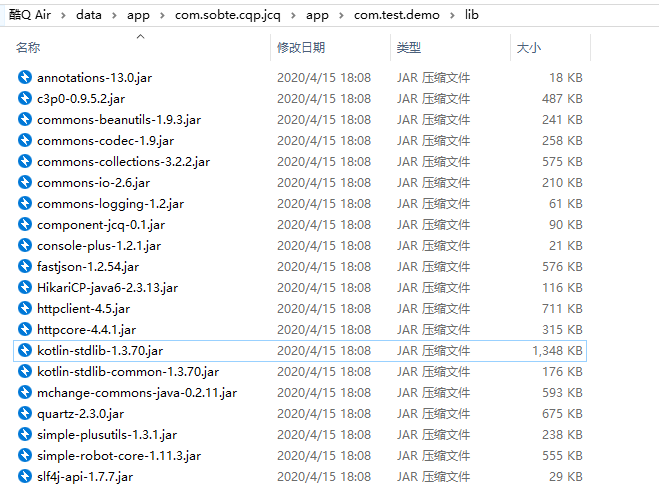Click the icon of httpclient-4.5.jar
The width and height of the screenshot is (659, 502).
click(25, 309)
